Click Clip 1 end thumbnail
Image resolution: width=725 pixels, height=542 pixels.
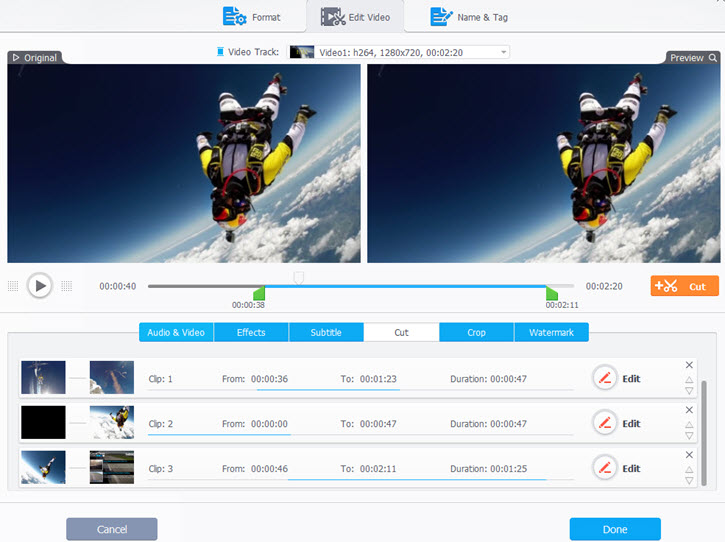(112, 377)
